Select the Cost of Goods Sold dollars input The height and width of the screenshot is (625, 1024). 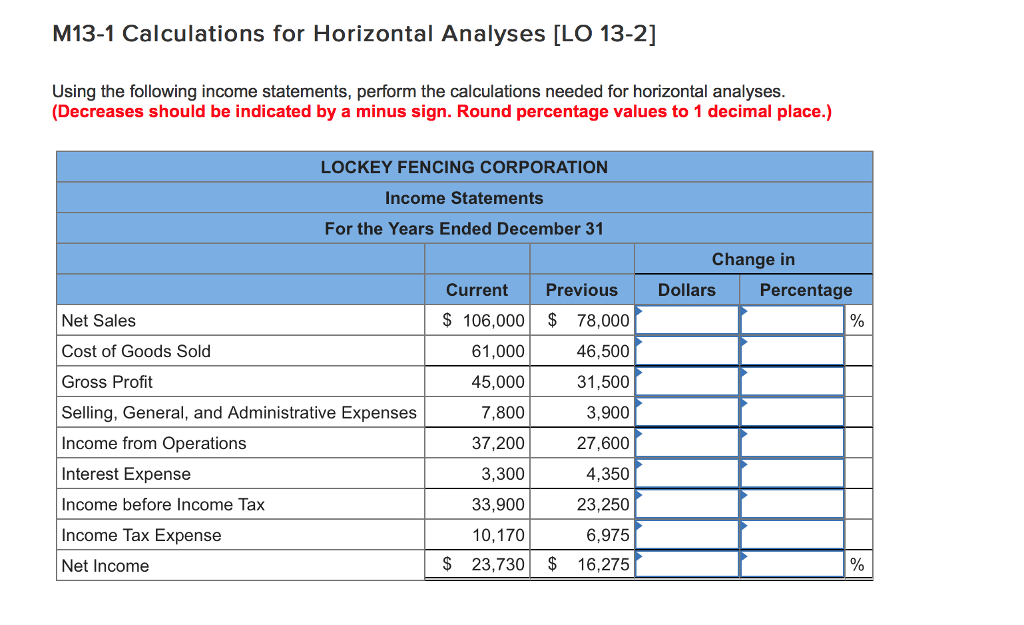pos(688,351)
